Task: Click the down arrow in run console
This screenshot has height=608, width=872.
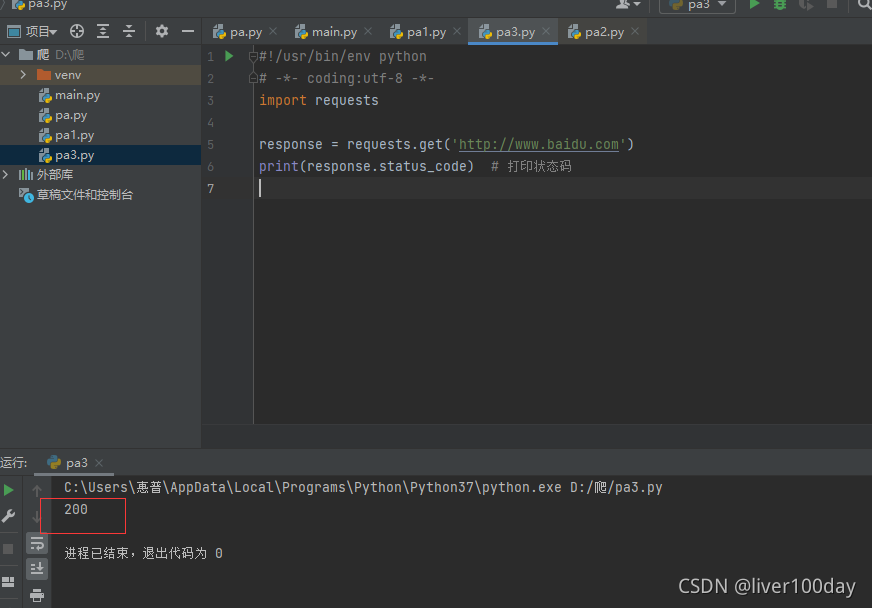Action: 37,517
